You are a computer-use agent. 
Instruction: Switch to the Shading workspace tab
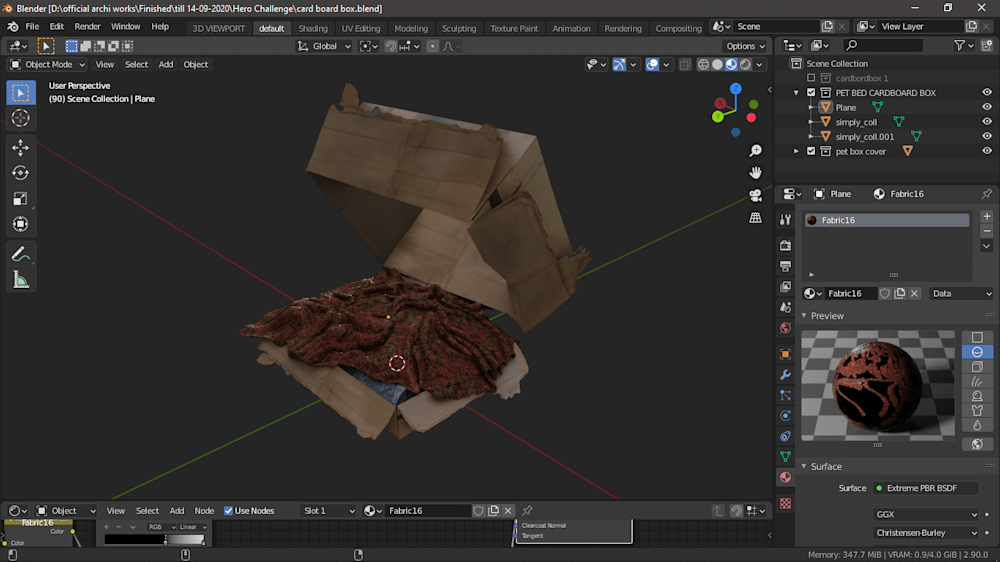(313, 28)
